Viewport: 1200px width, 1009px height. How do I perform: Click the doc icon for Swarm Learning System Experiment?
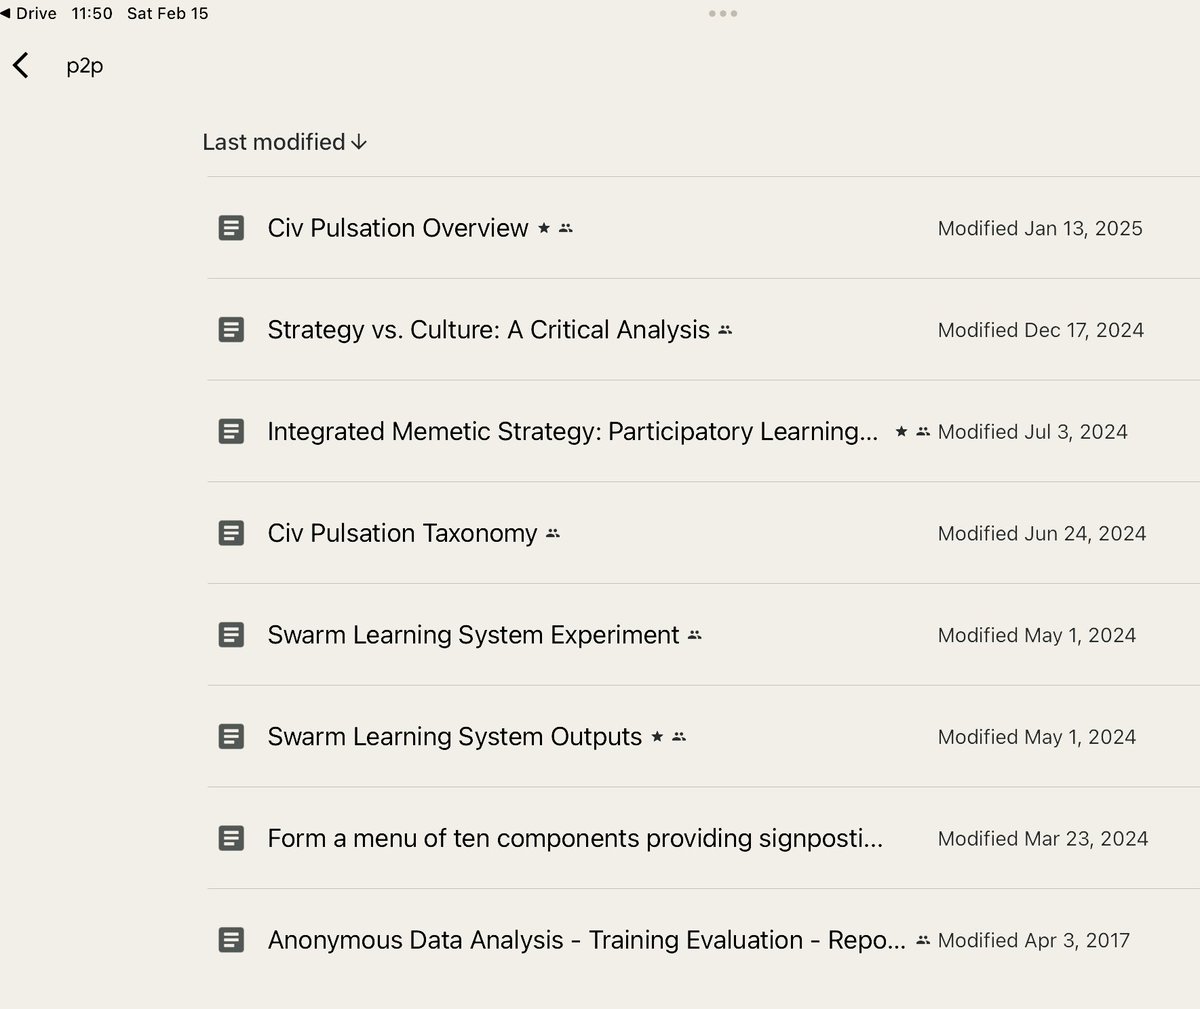231,635
